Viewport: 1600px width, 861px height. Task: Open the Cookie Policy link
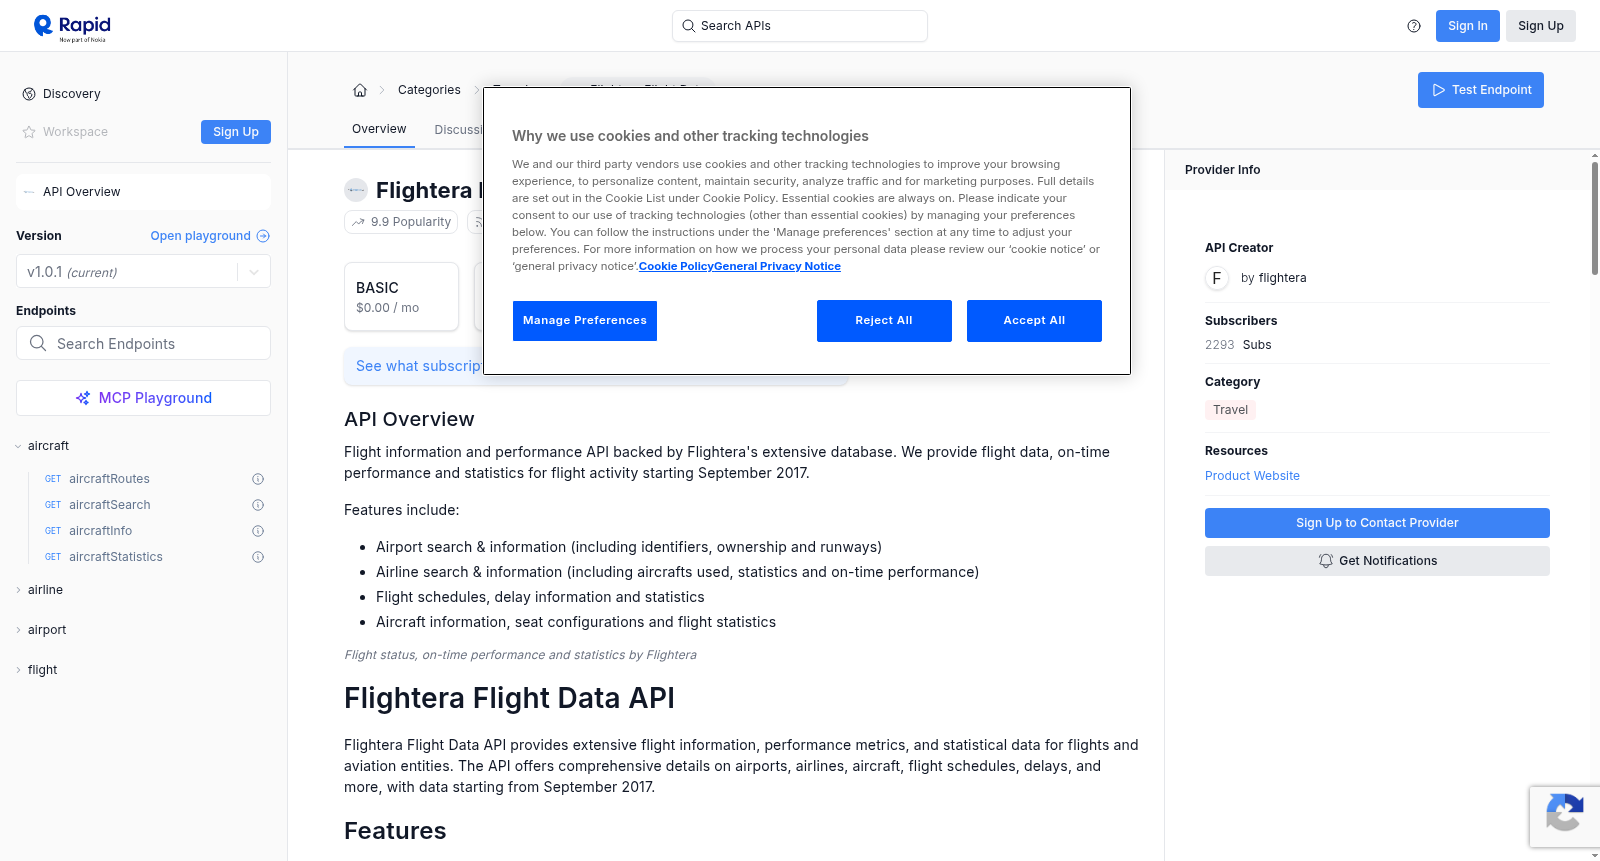click(x=676, y=267)
